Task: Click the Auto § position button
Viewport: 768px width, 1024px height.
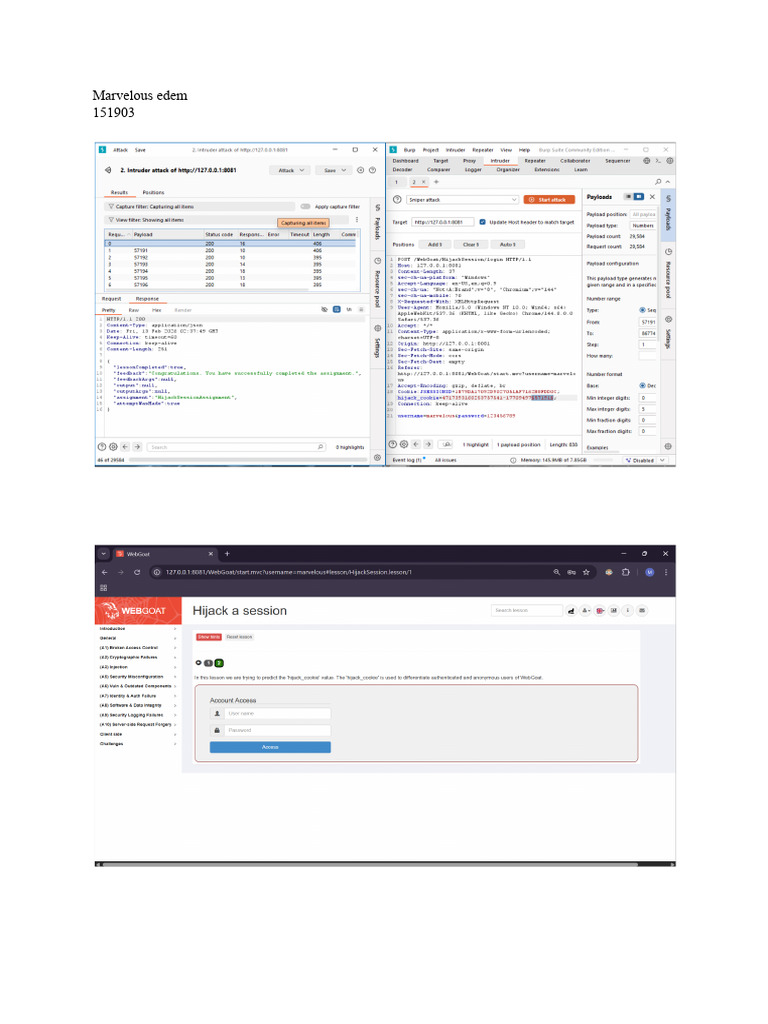Action: [507, 244]
